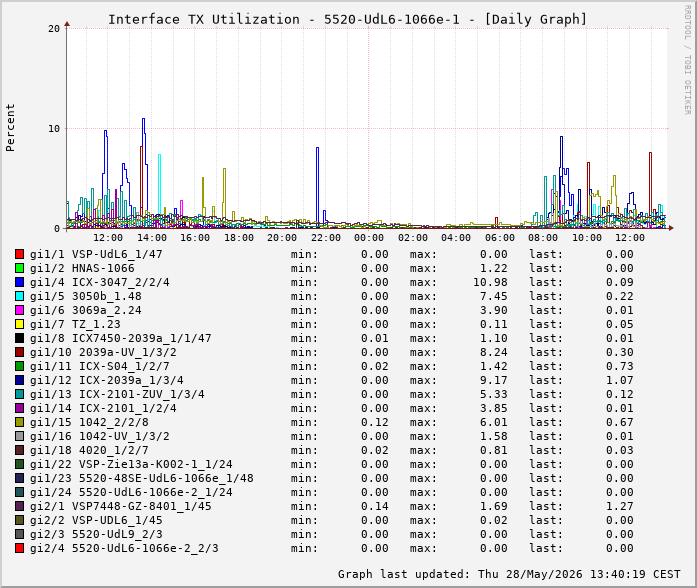The width and height of the screenshot is (697, 588).
Task: Click the olive swatch for gi1/15 1042_2/2/8
Action: coord(19,422)
